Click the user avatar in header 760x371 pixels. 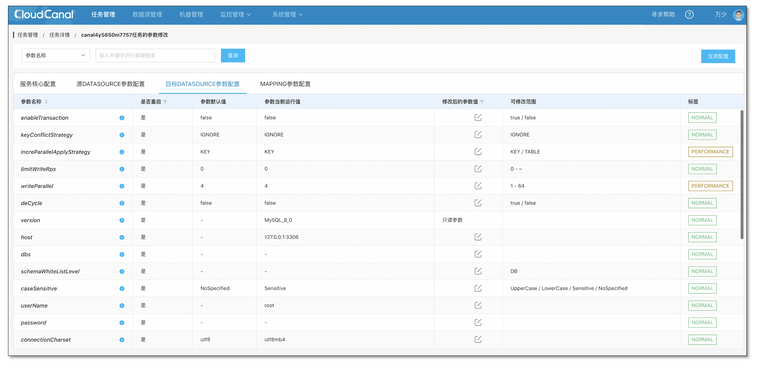[738, 15]
